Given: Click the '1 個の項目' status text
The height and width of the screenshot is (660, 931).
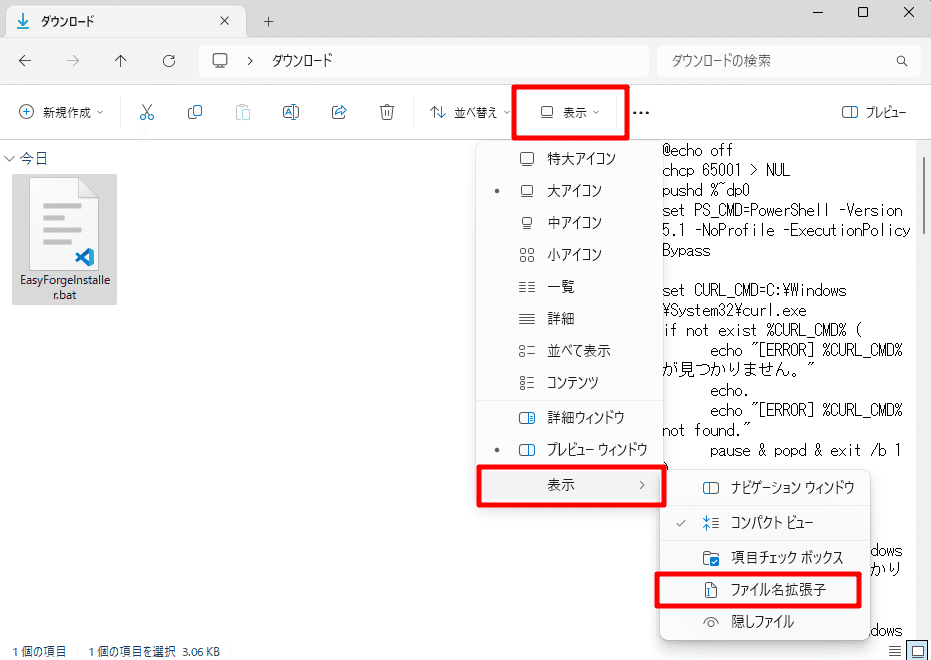Looking at the screenshot, I should (39, 652).
